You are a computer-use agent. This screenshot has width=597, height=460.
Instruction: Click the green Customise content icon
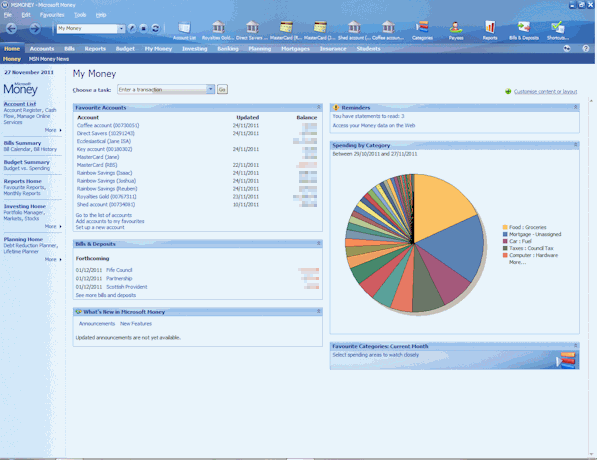(508, 91)
